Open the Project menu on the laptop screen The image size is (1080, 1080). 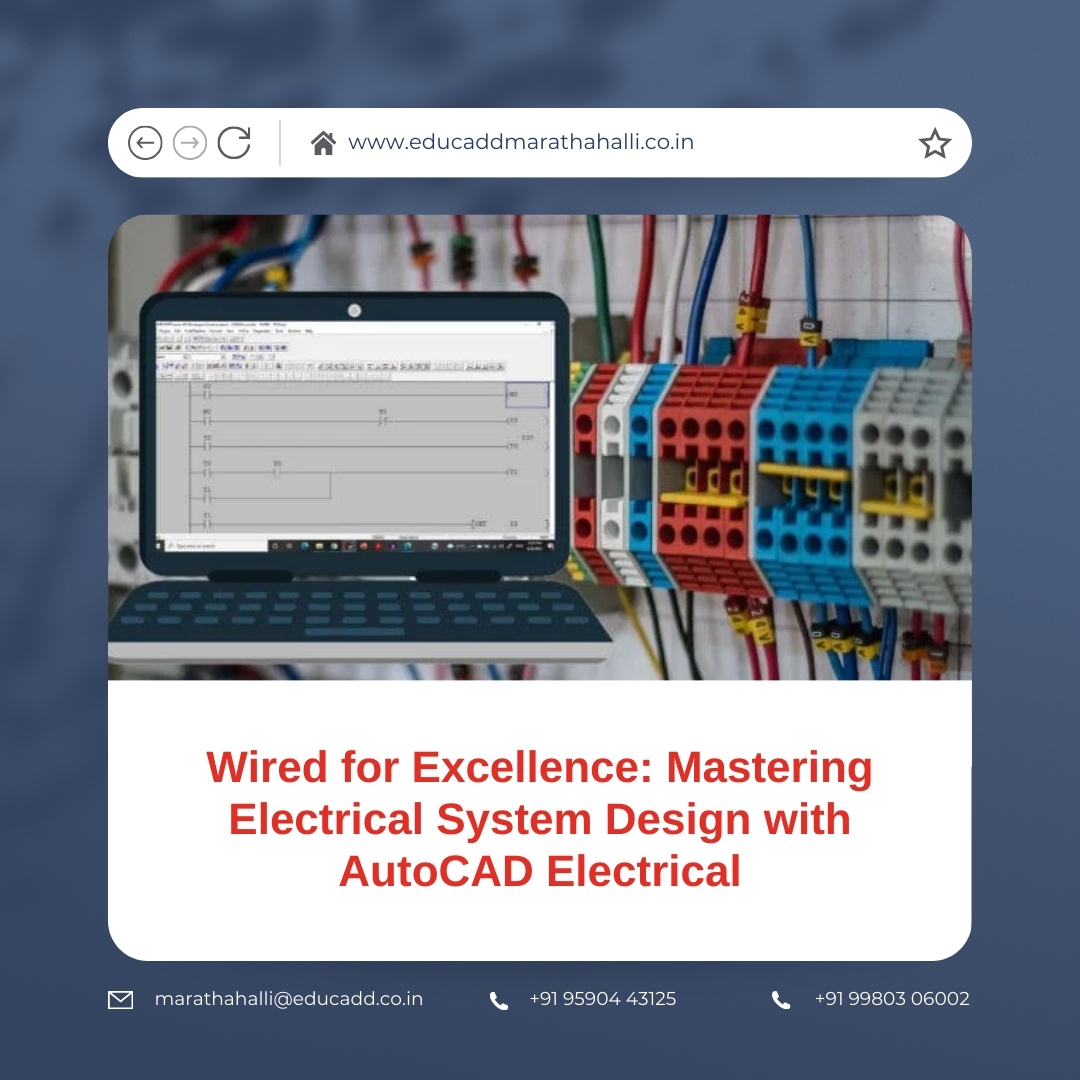163,331
